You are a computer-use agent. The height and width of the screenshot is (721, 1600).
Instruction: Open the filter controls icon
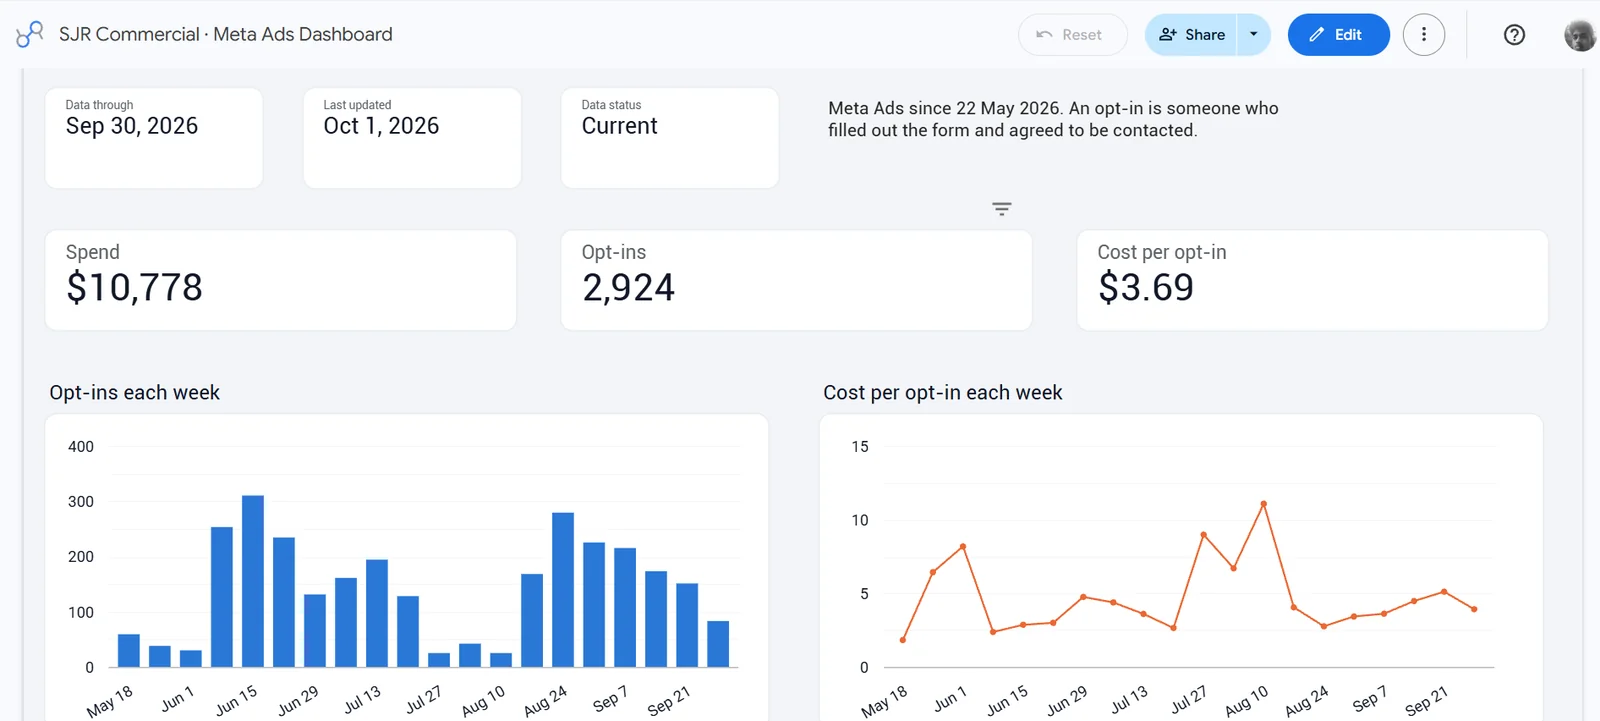[1001, 208]
